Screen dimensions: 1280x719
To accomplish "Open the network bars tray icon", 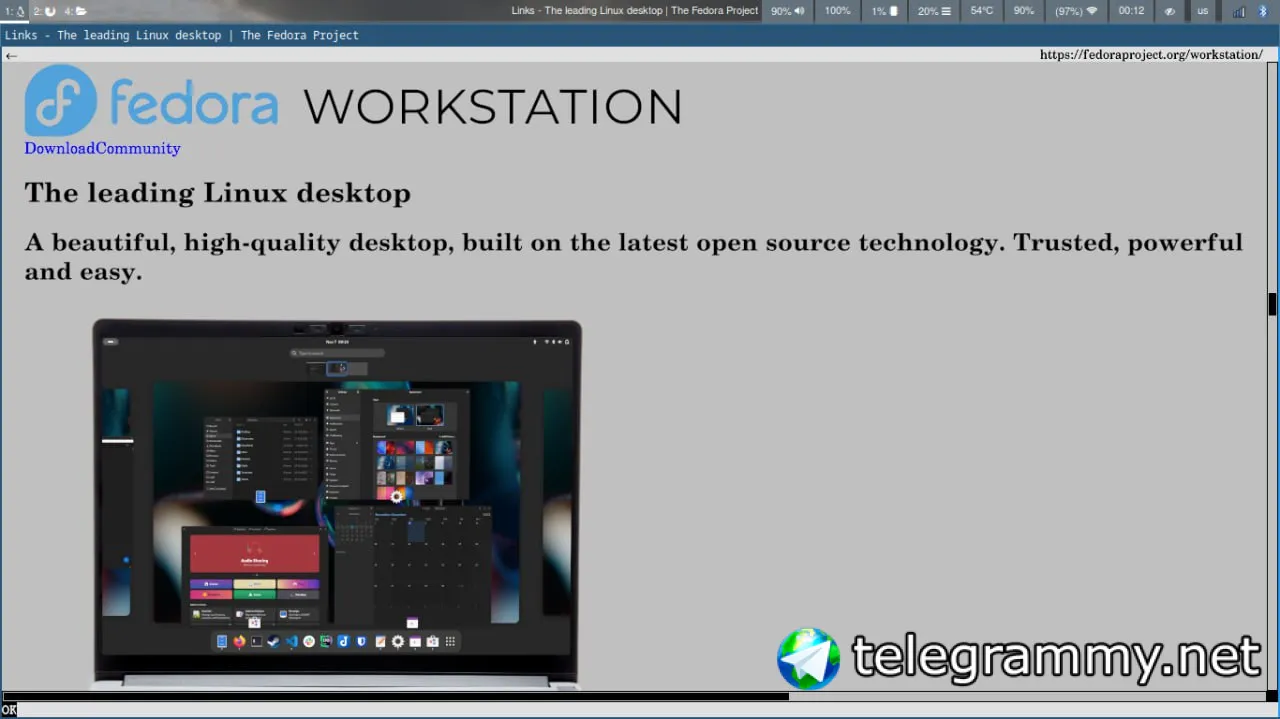I will tap(1239, 11).
